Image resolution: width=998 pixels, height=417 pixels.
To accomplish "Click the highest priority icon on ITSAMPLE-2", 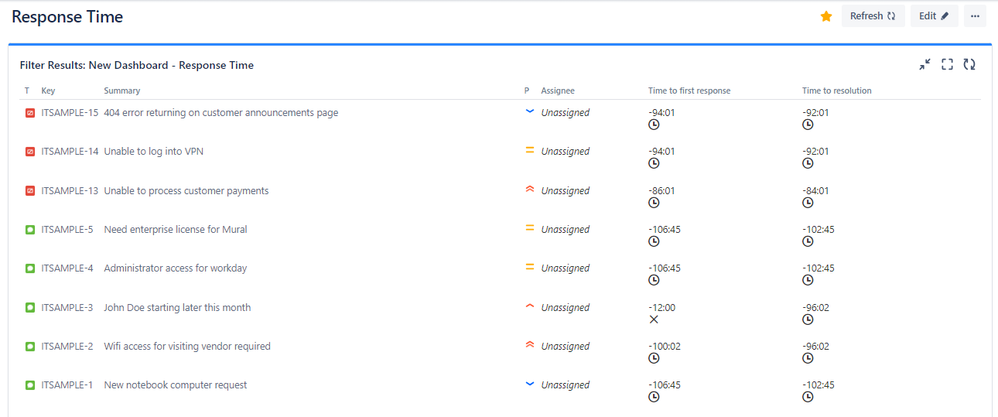I will pyautogui.click(x=529, y=345).
